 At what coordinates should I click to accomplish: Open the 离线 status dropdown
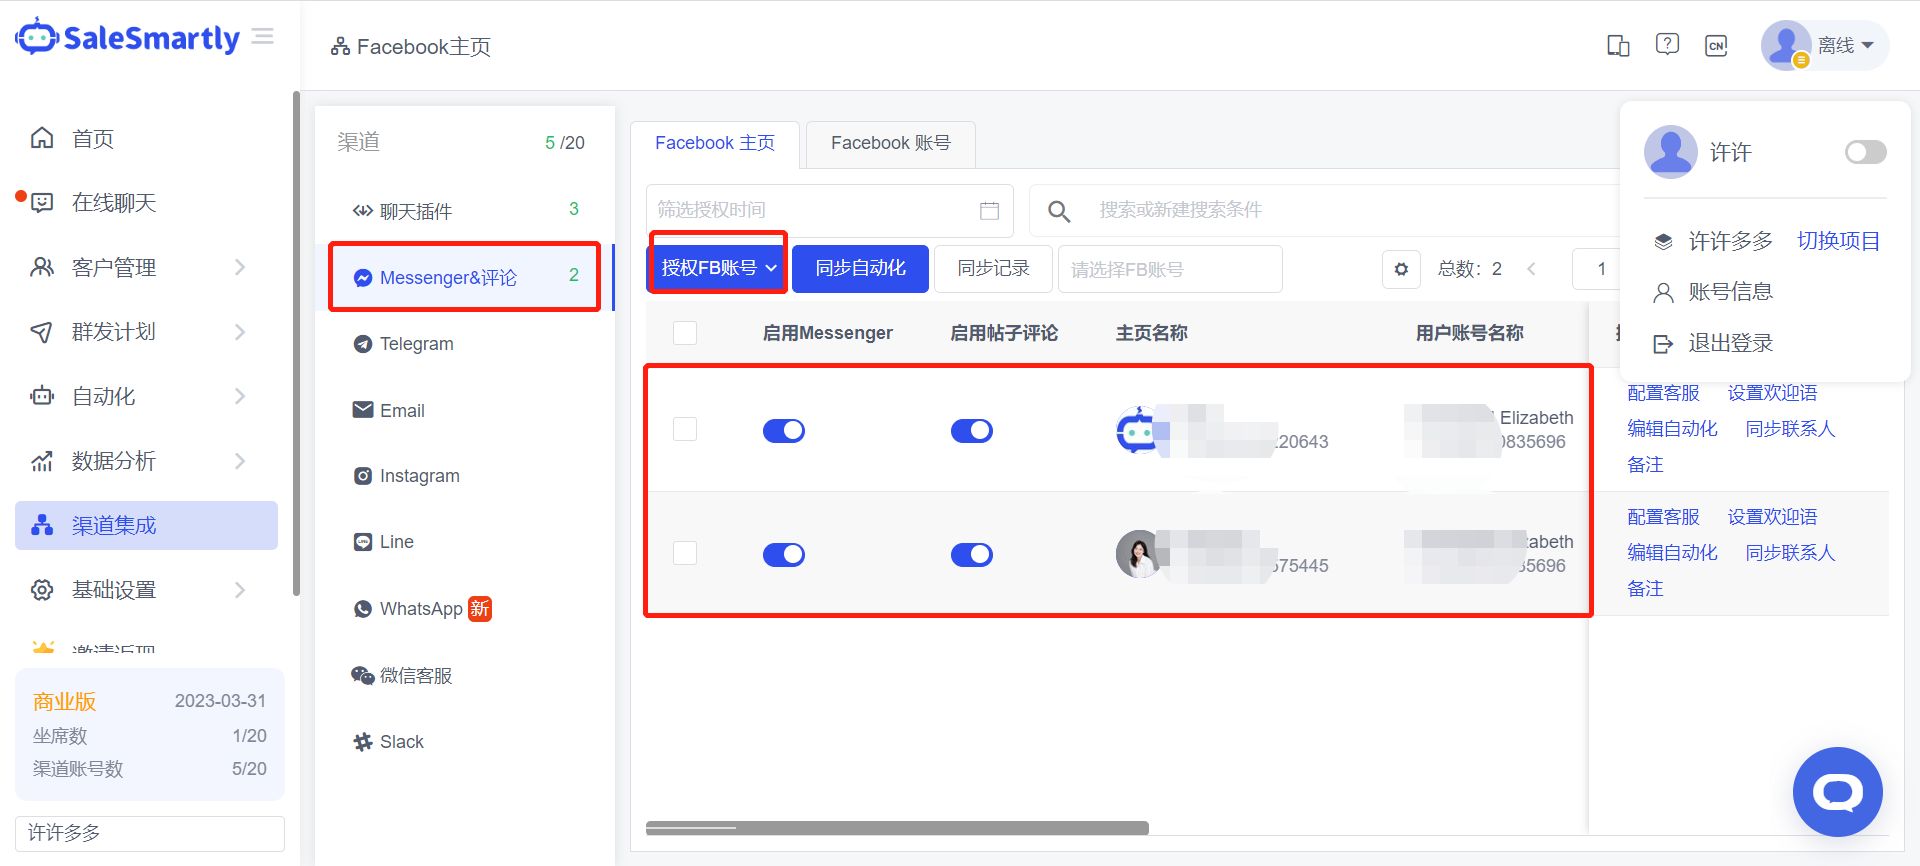pyautogui.click(x=1845, y=45)
